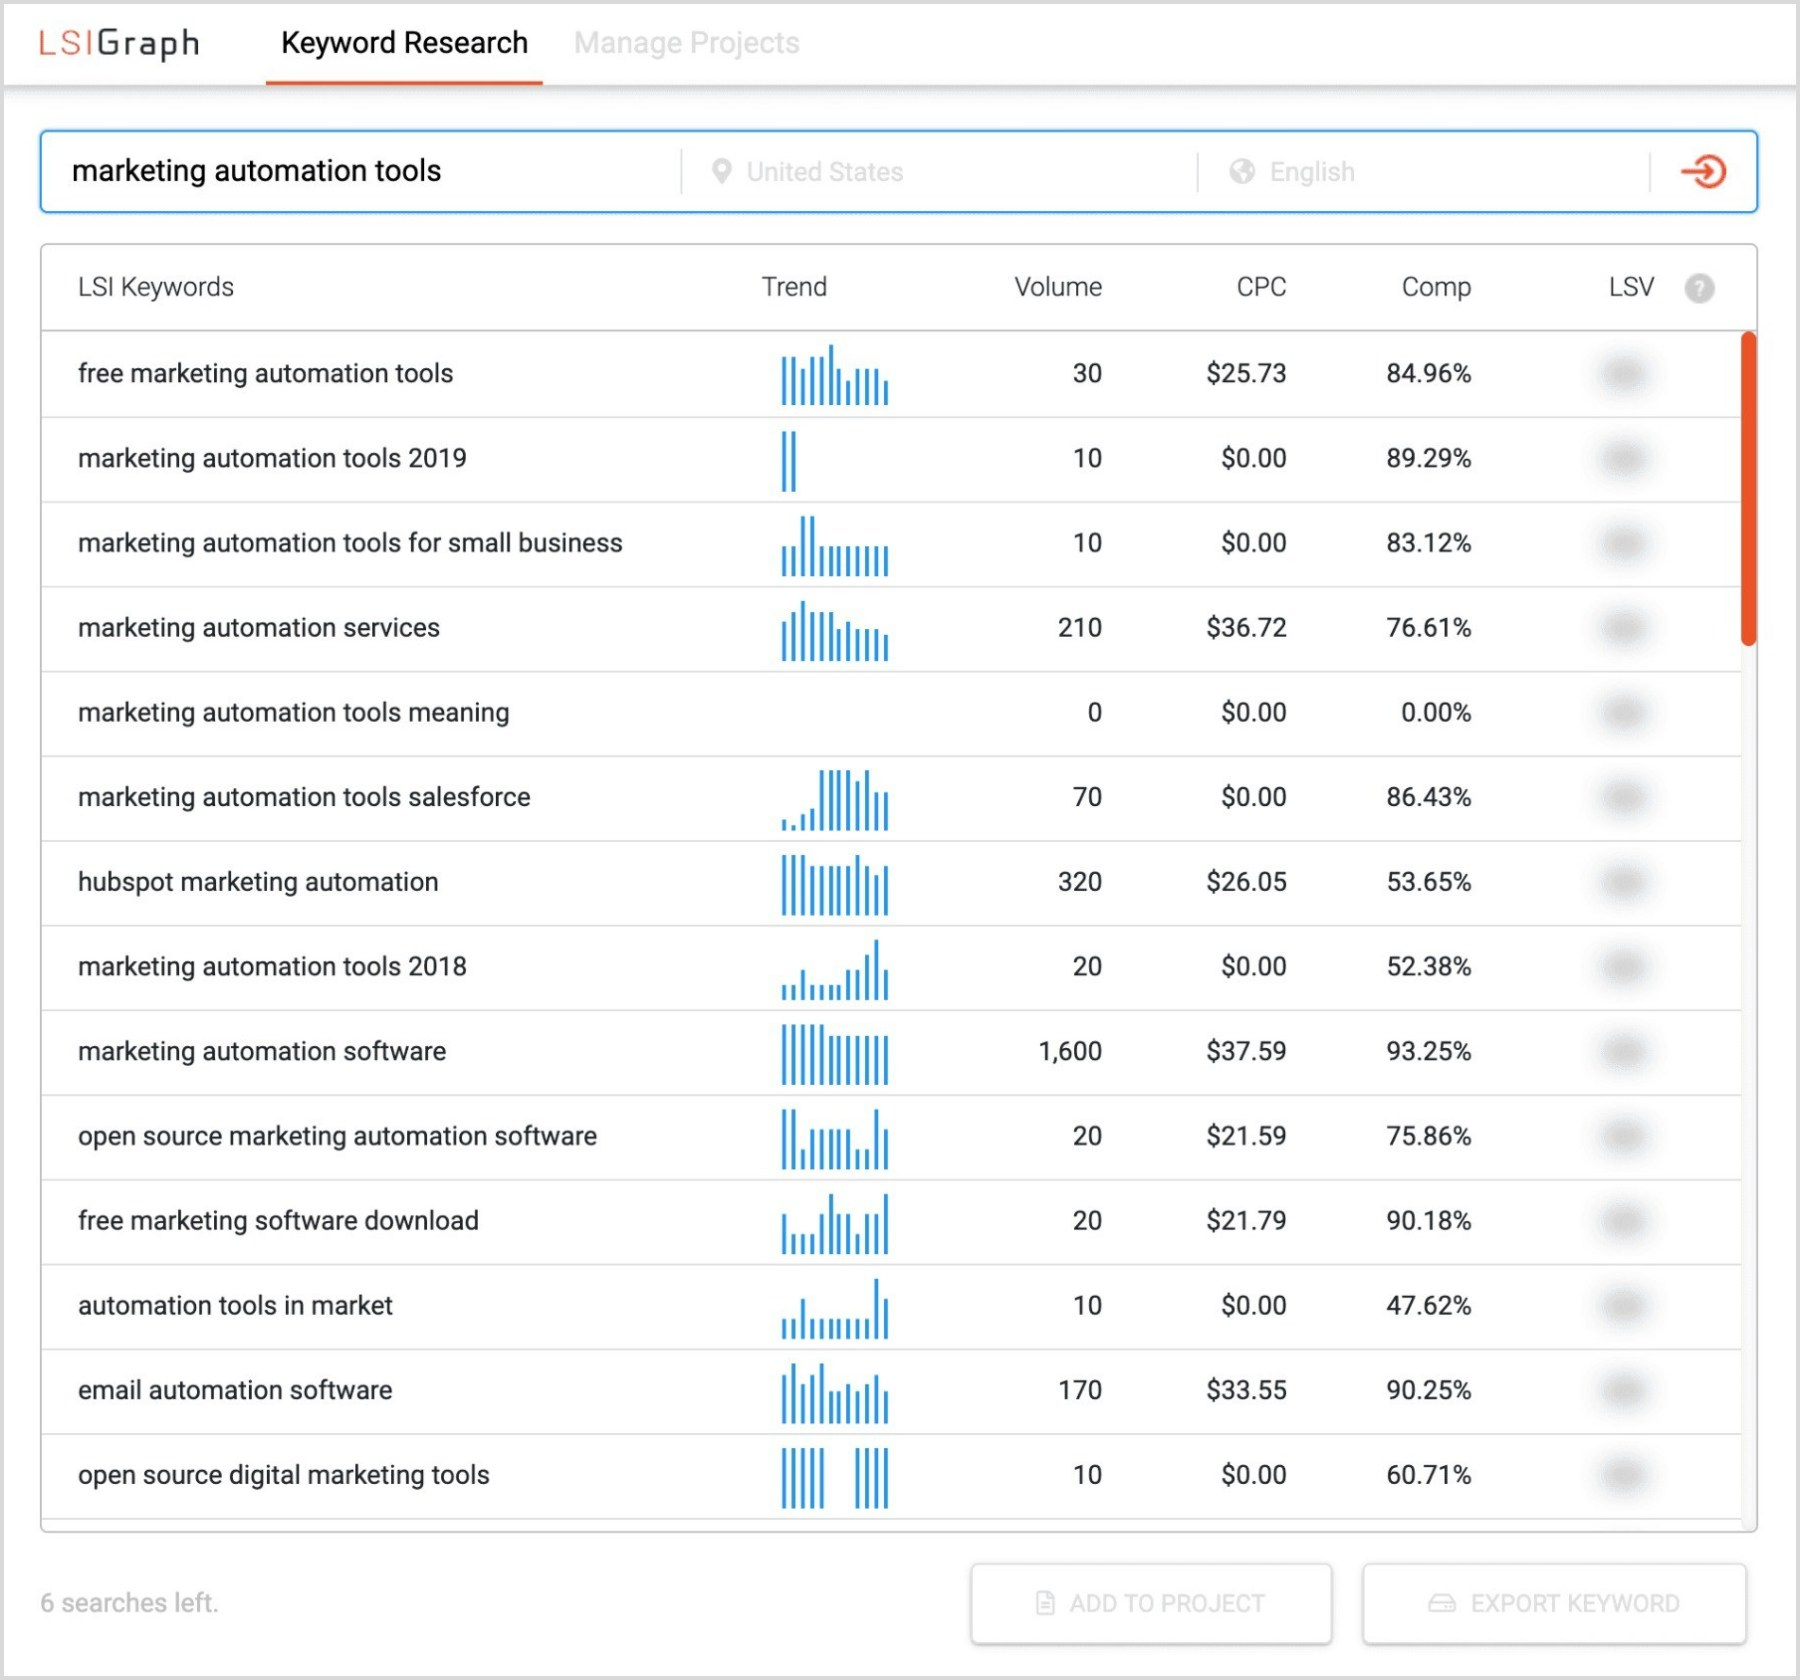Image resolution: width=1800 pixels, height=1680 pixels.
Task: Open the United States location selector
Action: (x=824, y=171)
